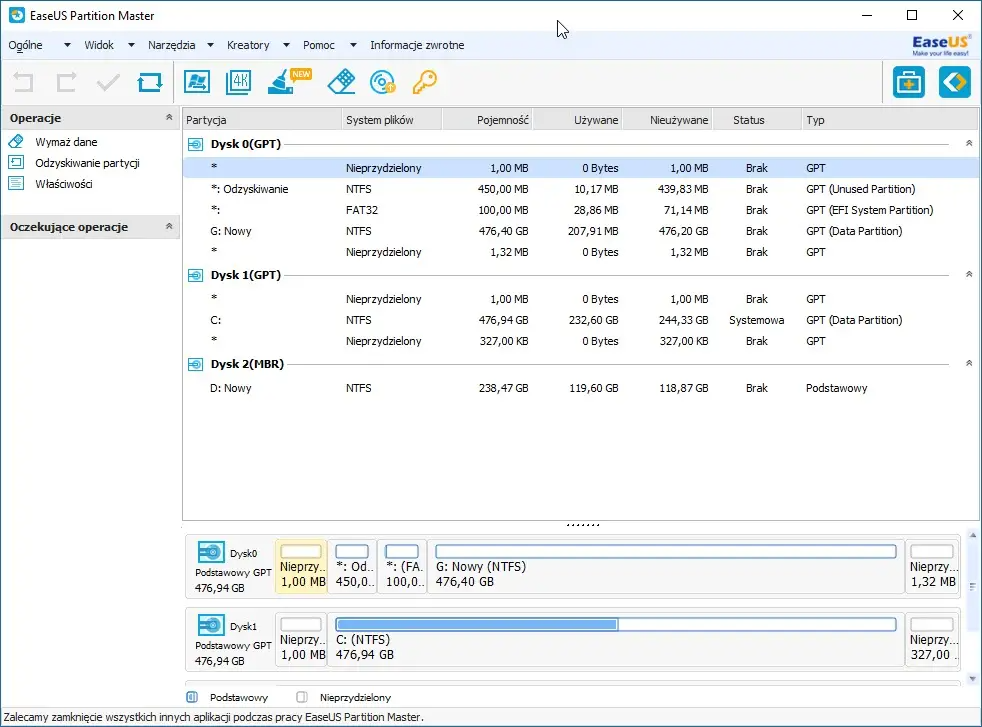
Task: Open the Migrate OS toolbar icon
Action: (x=197, y=82)
